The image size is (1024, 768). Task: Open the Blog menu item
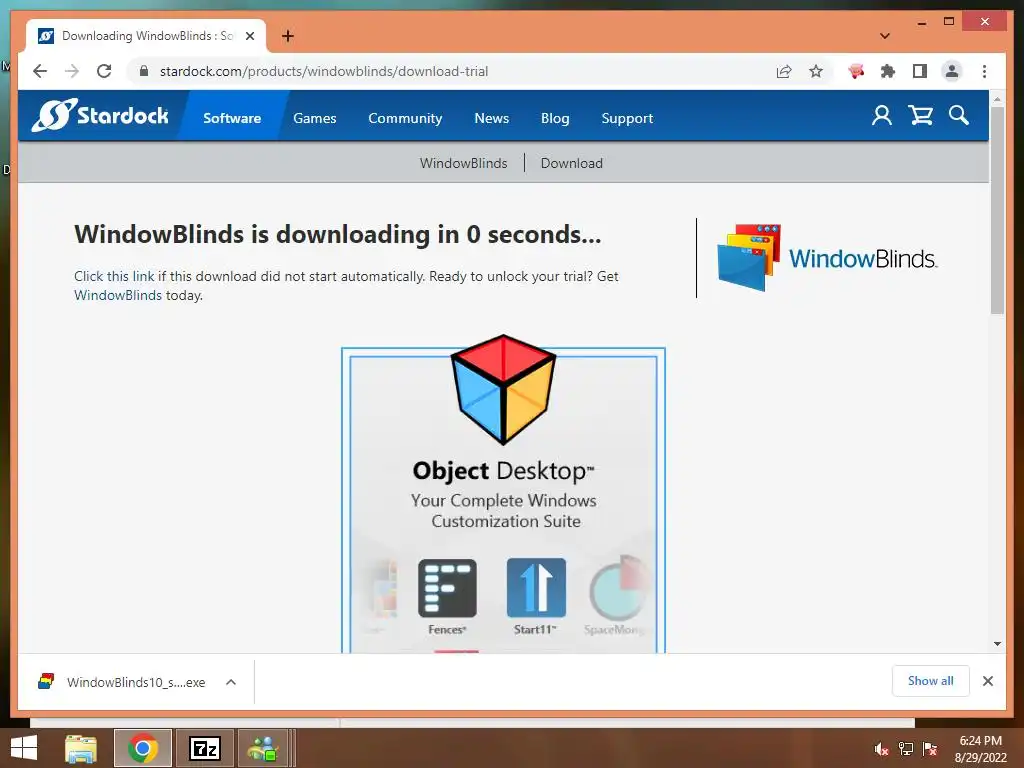pyautogui.click(x=555, y=118)
